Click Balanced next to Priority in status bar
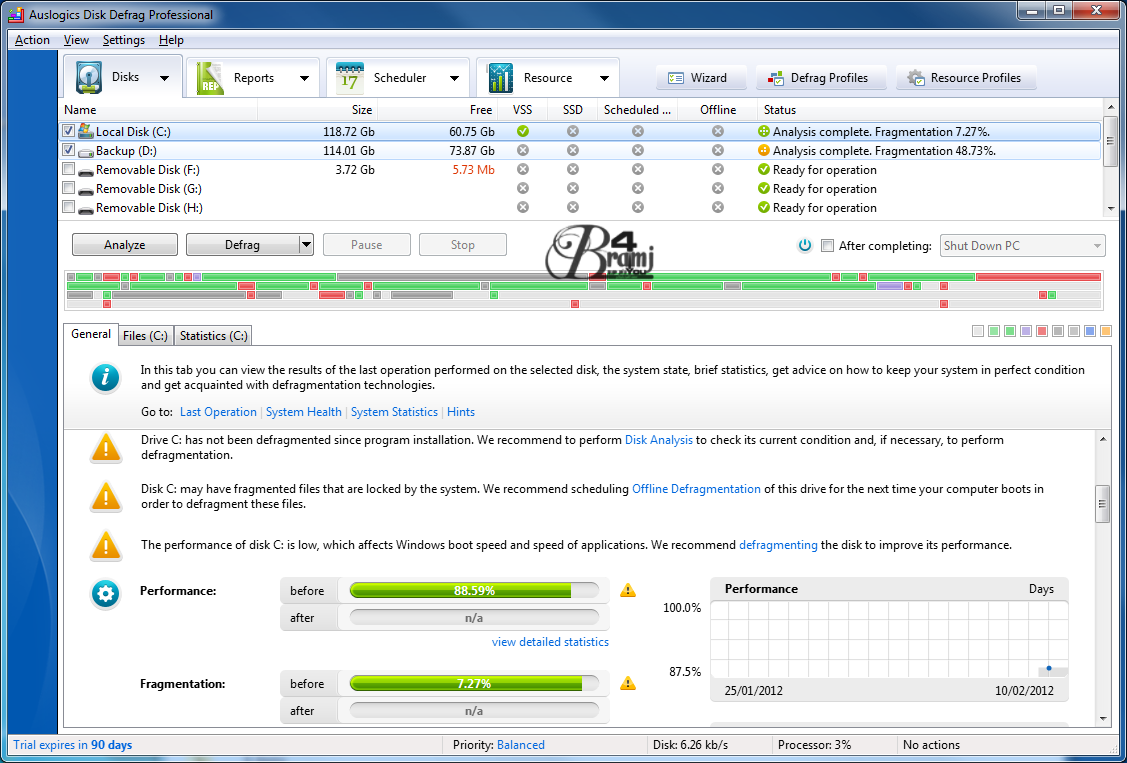This screenshot has height=763, width=1127. [520, 745]
